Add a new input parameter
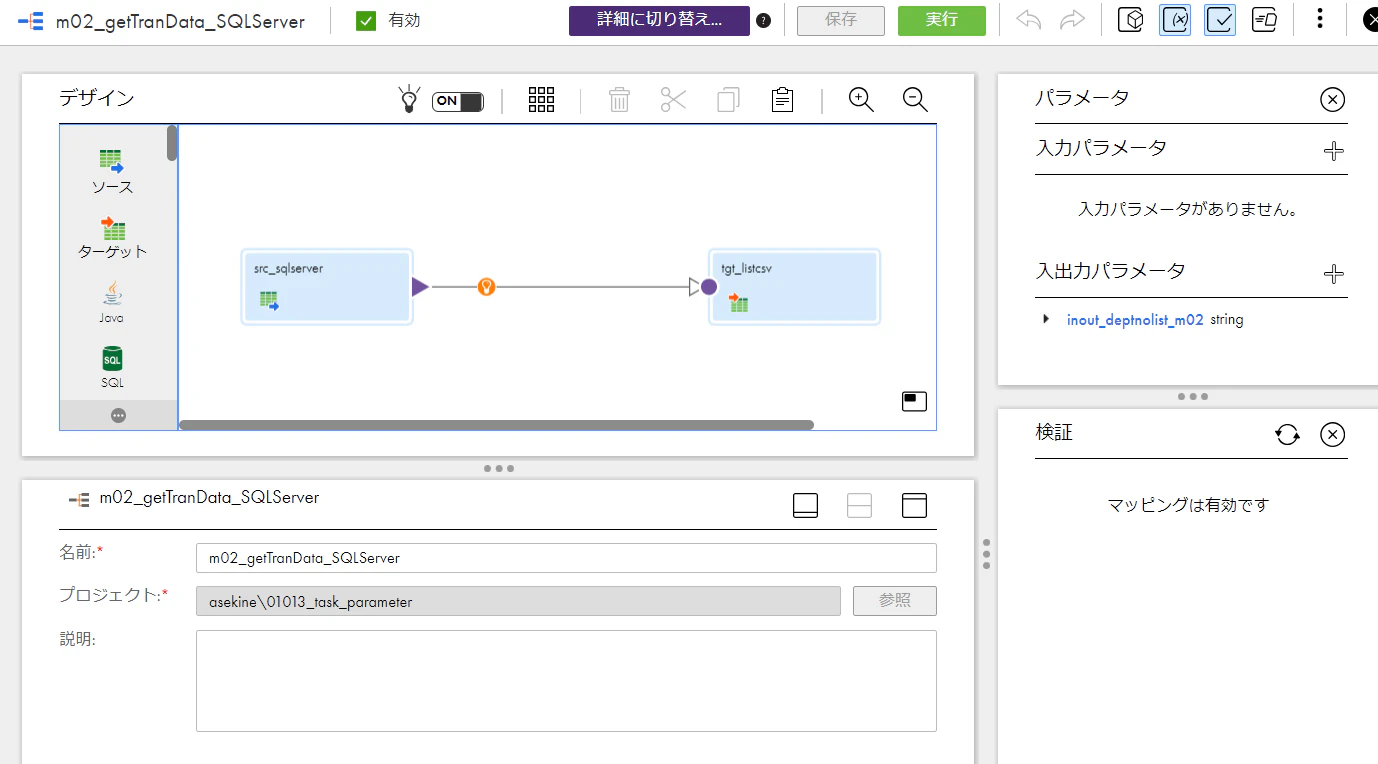 click(x=1333, y=151)
